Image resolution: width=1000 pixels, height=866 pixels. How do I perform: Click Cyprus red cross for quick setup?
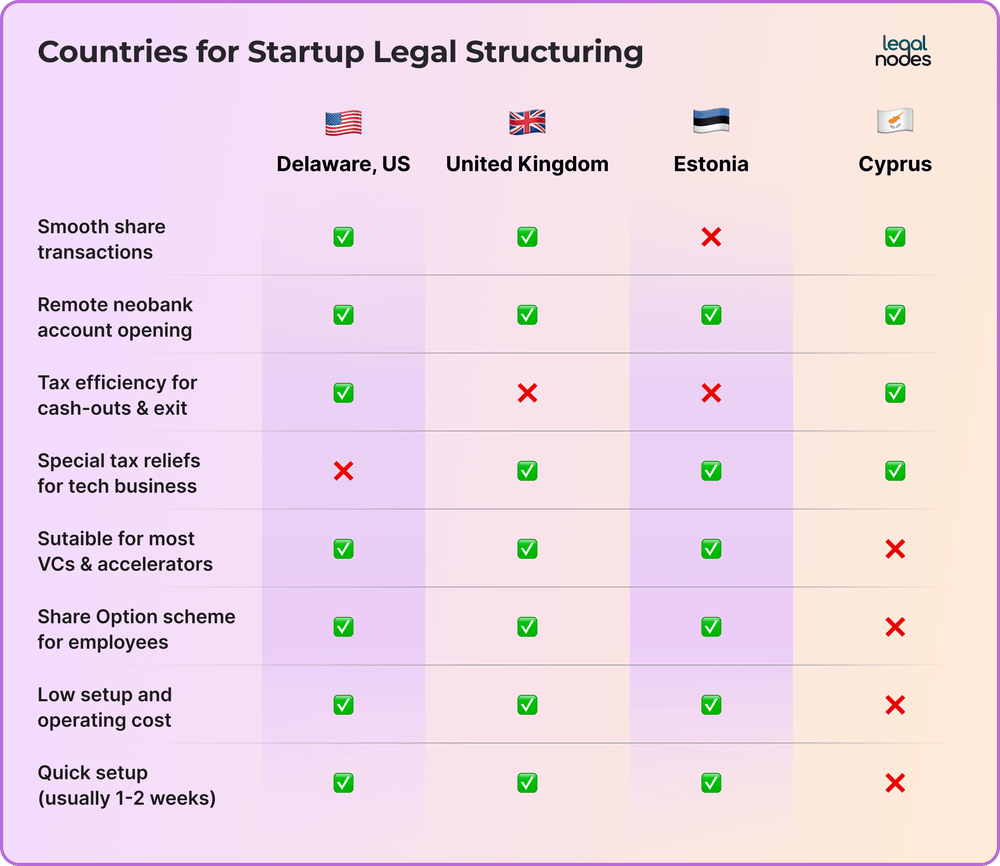[895, 782]
